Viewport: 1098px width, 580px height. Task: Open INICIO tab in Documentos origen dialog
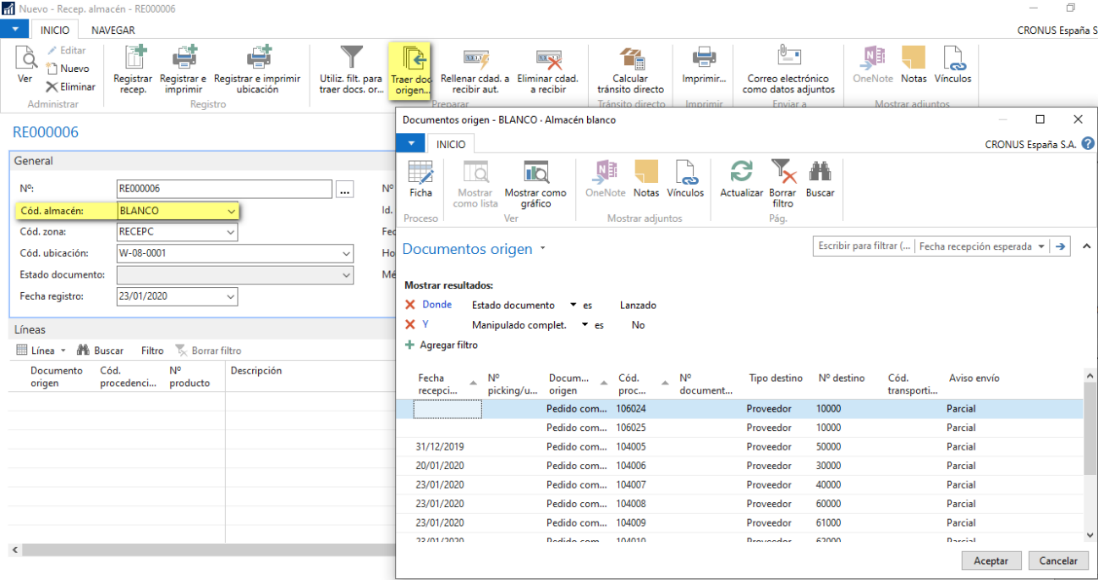450,144
